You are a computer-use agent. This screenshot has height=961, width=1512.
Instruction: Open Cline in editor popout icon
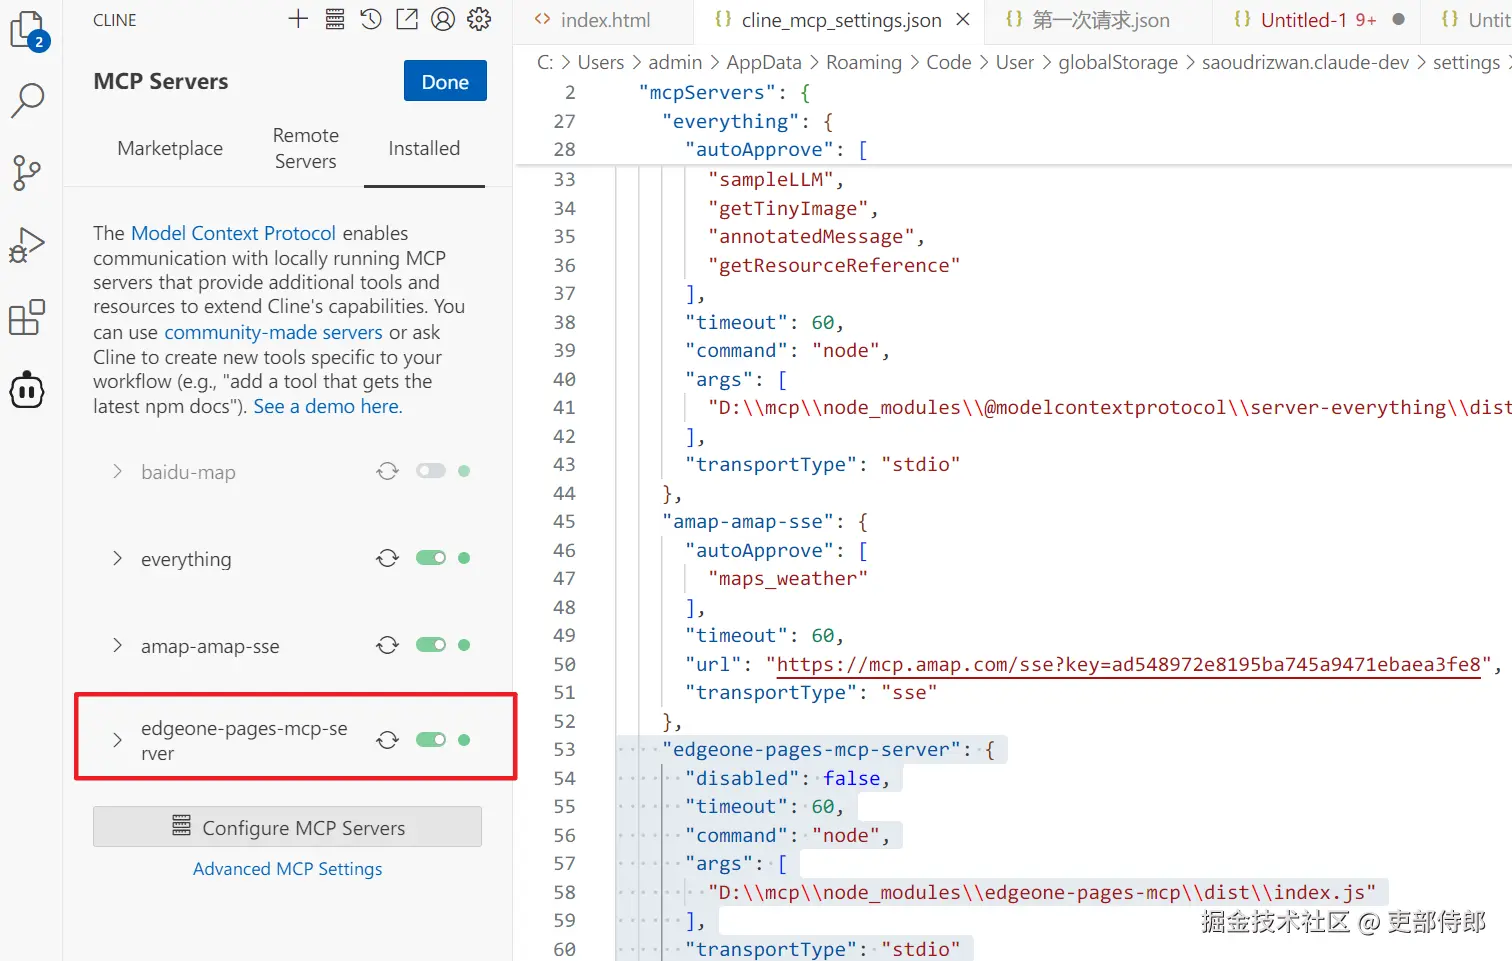pos(407,19)
